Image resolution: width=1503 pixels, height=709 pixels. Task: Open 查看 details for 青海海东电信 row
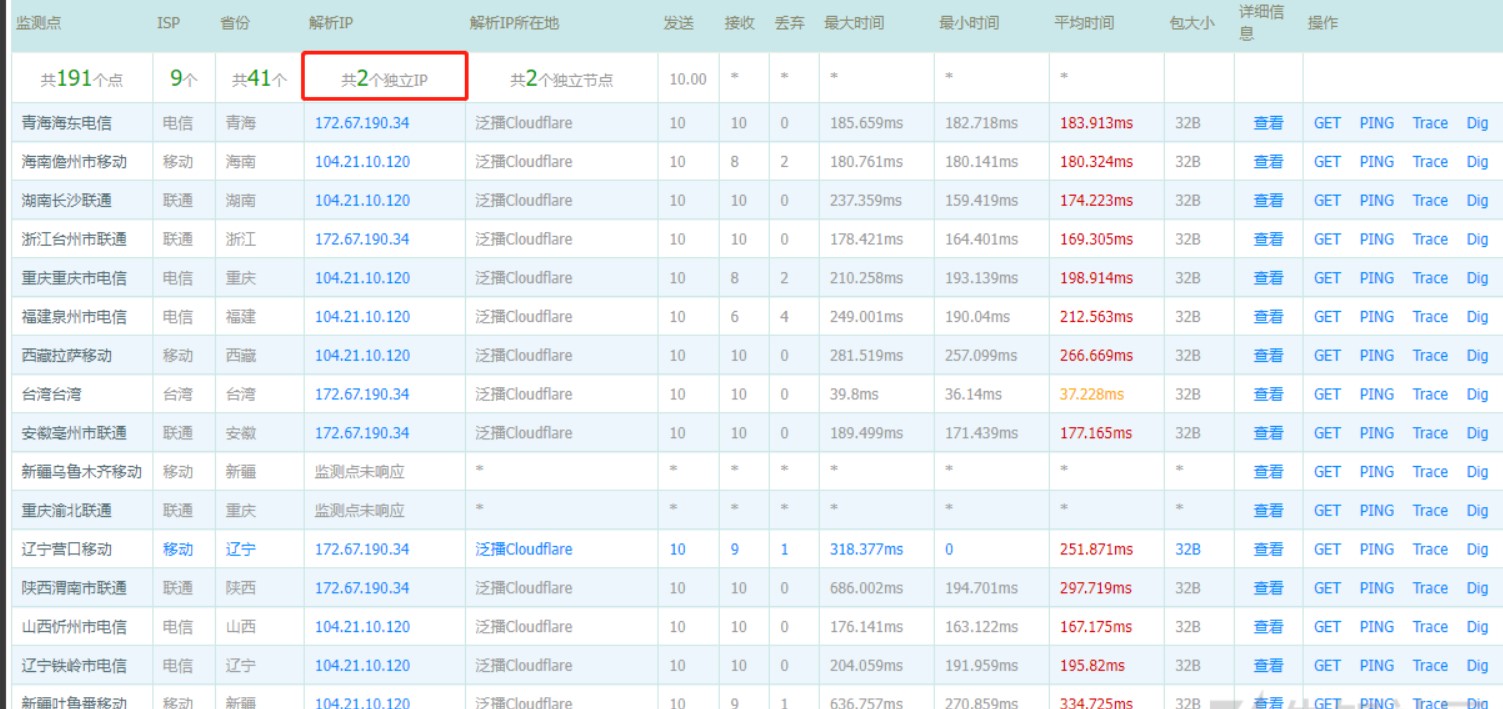tap(1268, 123)
